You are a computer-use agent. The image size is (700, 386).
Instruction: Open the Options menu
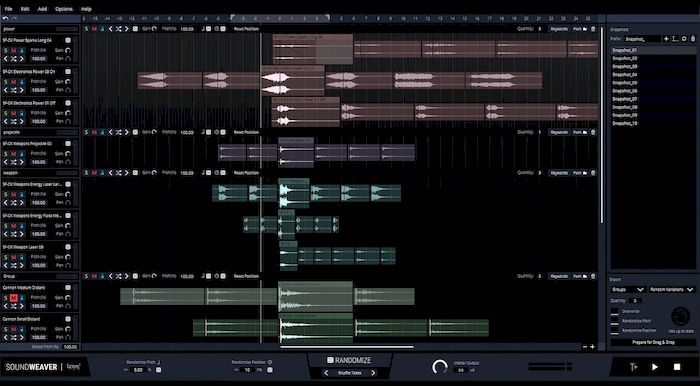pos(64,9)
